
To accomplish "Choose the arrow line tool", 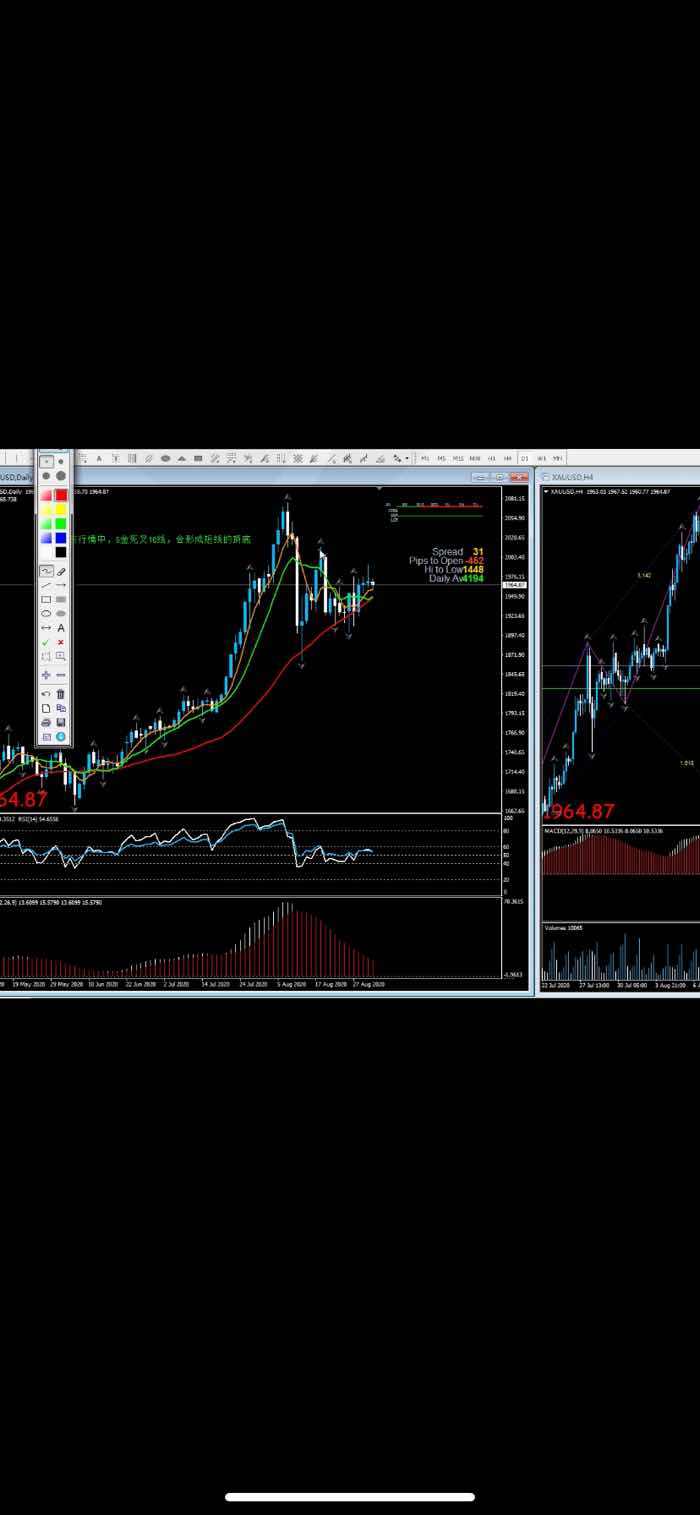I will [61, 585].
